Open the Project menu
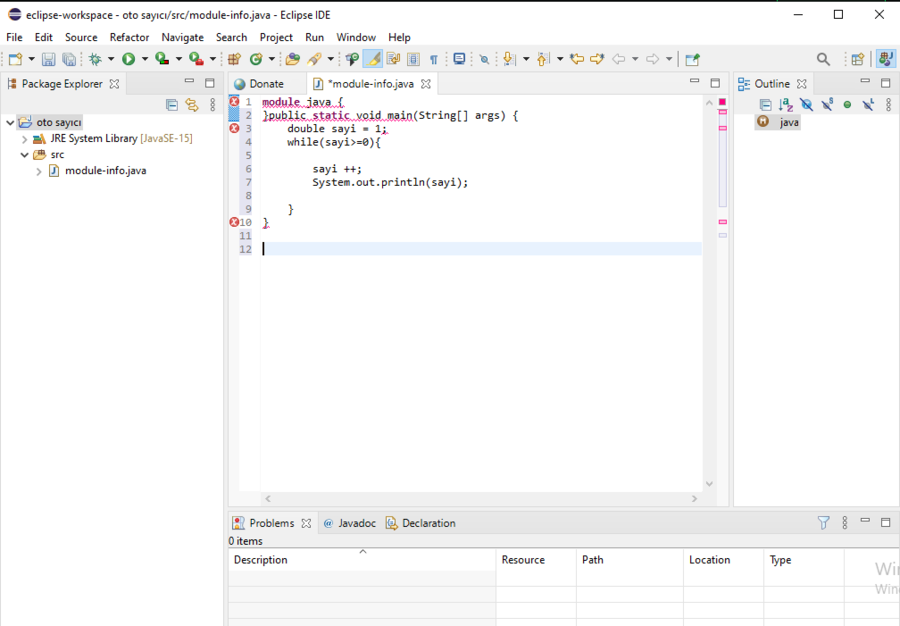 click(x=276, y=37)
